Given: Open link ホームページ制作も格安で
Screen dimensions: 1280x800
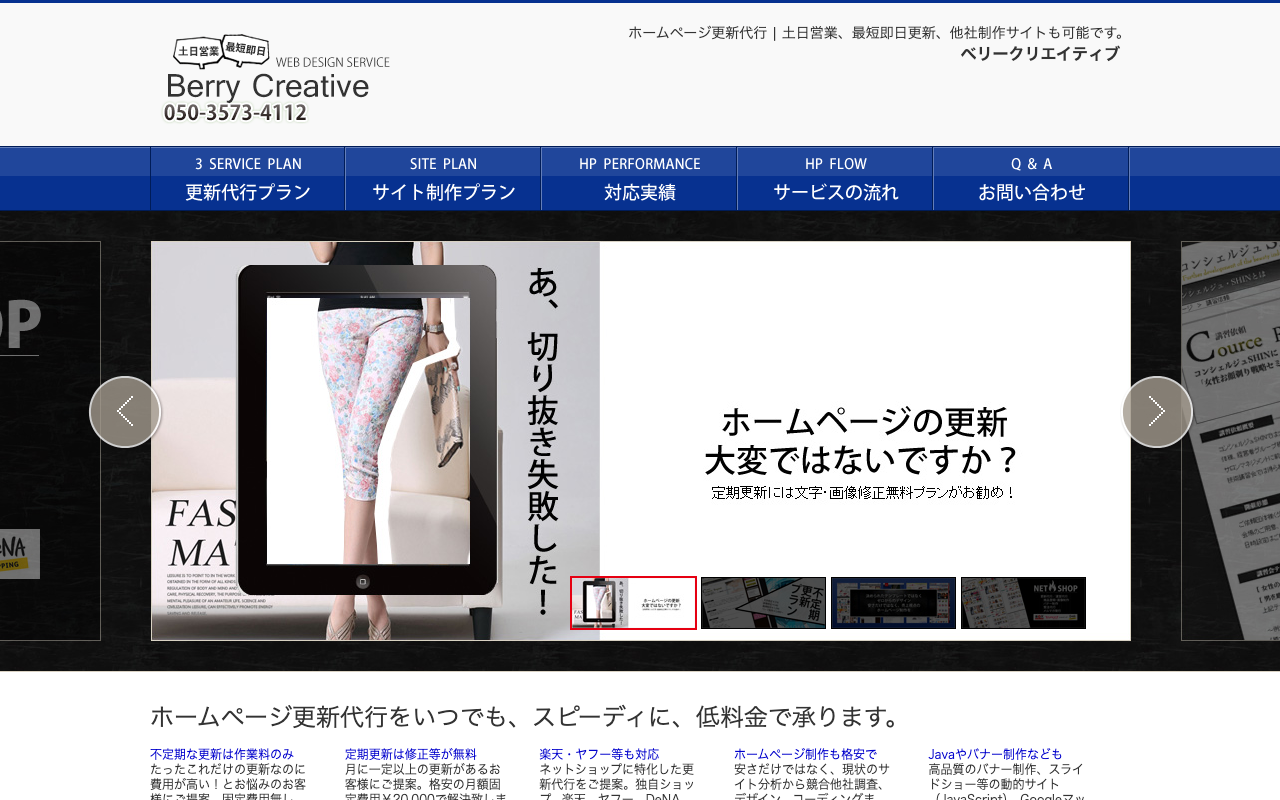Looking at the screenshot, I should click(x=805, y=754).
